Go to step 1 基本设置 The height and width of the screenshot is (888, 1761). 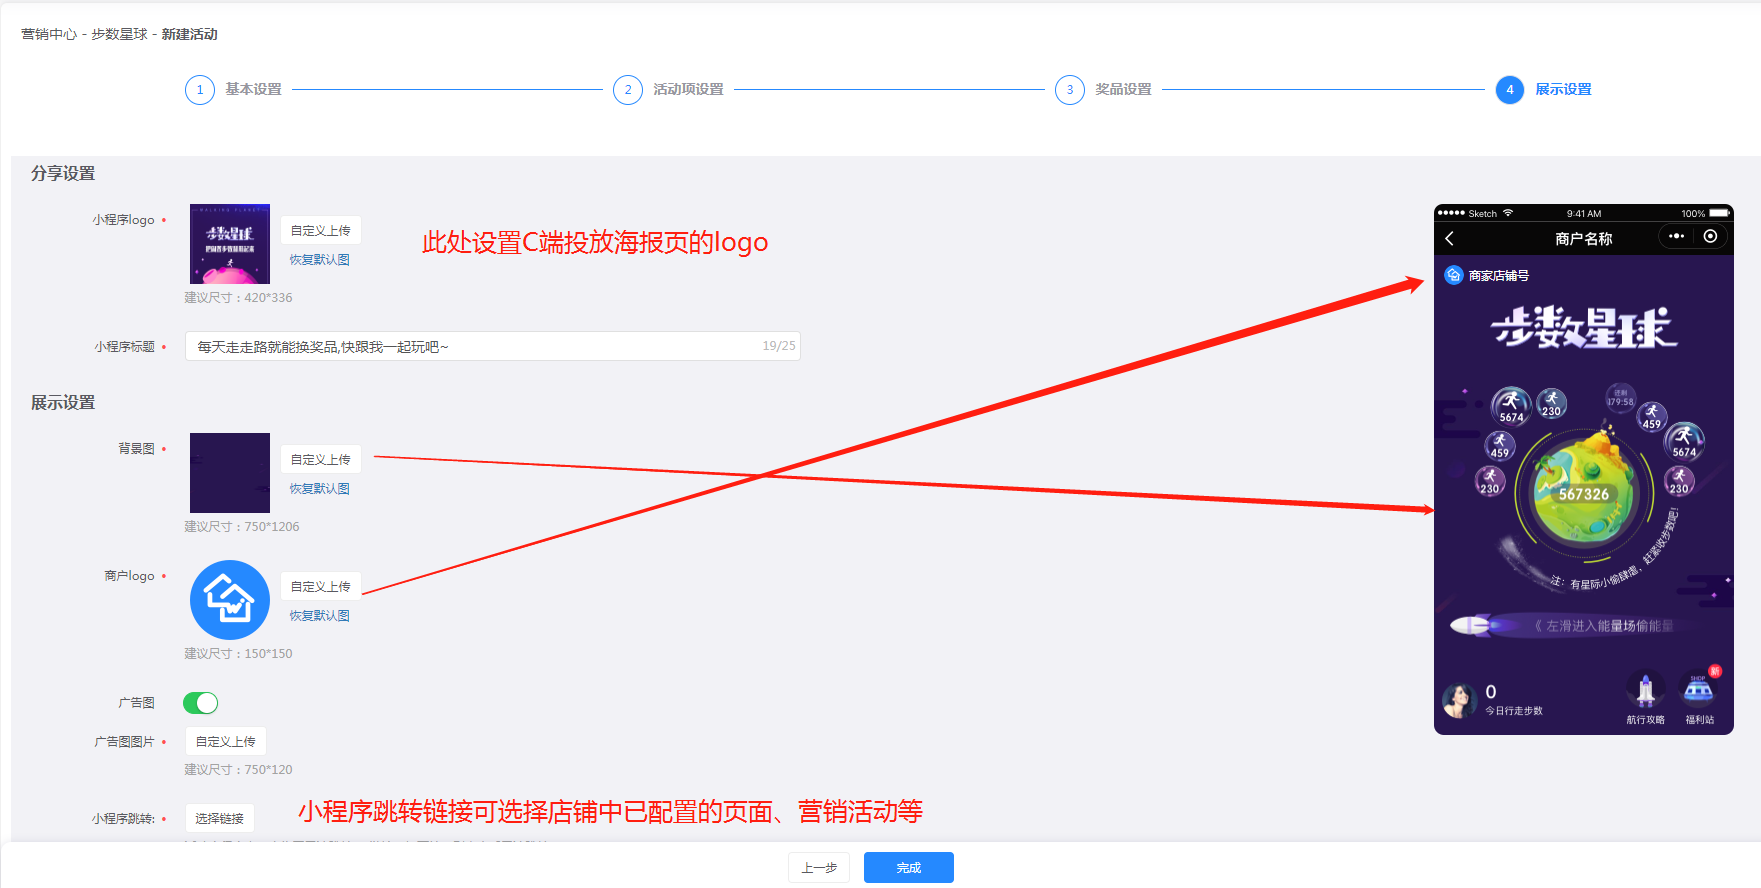200,90
